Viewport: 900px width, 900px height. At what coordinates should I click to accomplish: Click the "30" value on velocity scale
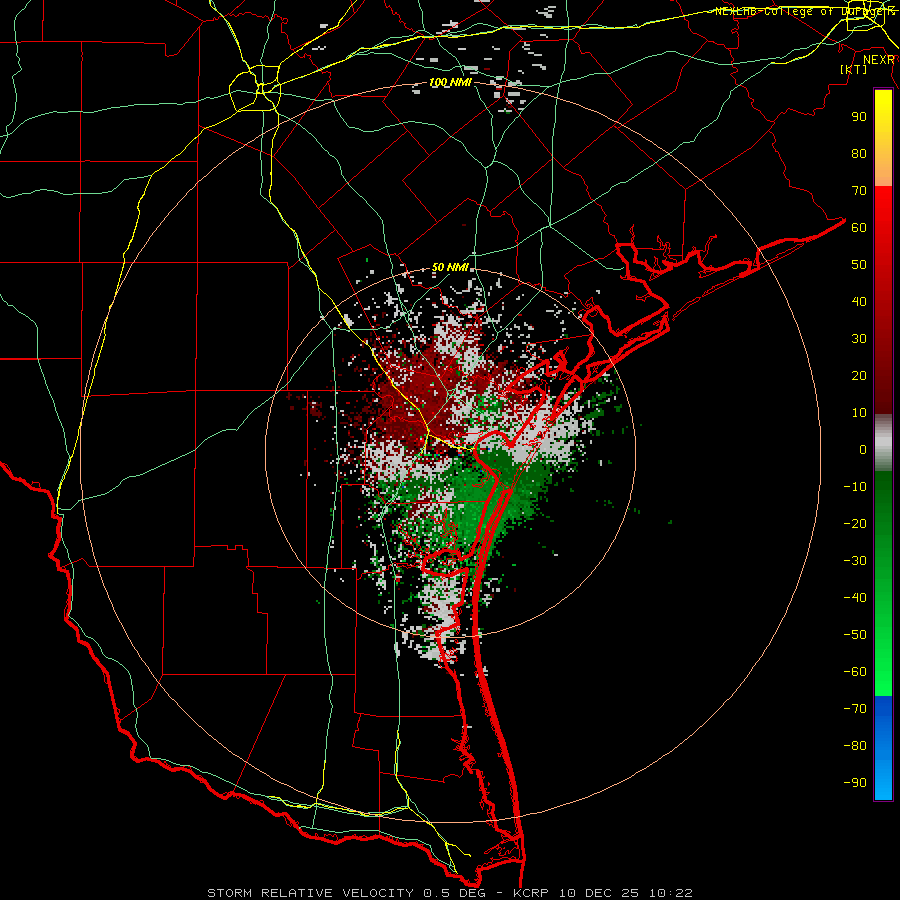tap(859, 339)
